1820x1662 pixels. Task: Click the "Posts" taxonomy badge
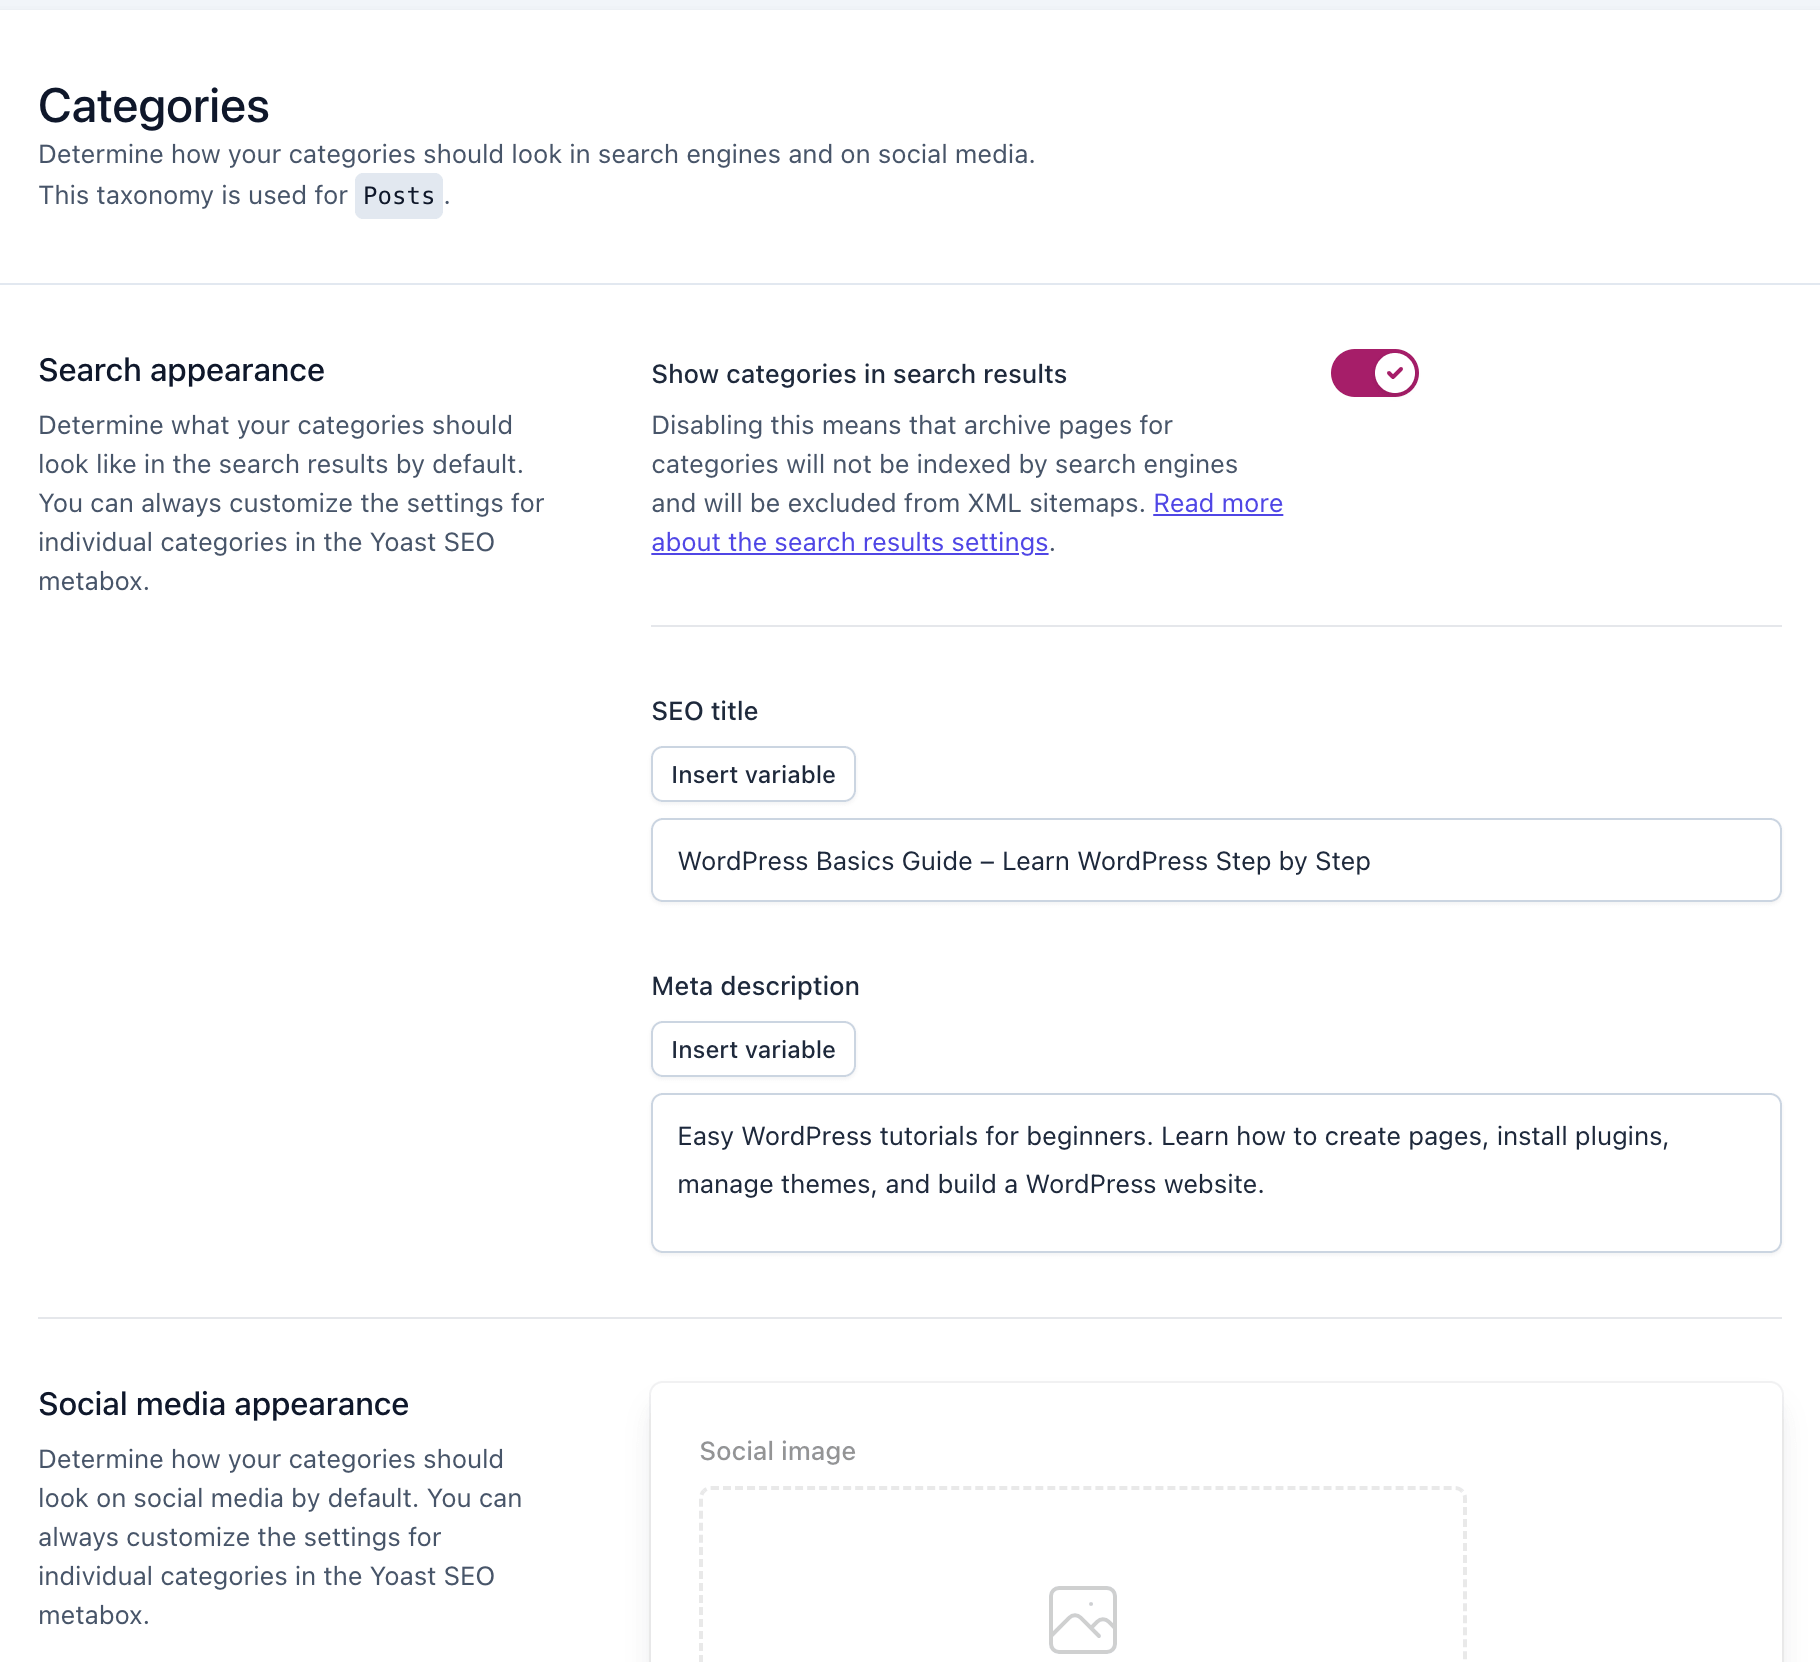click(398, 195)
